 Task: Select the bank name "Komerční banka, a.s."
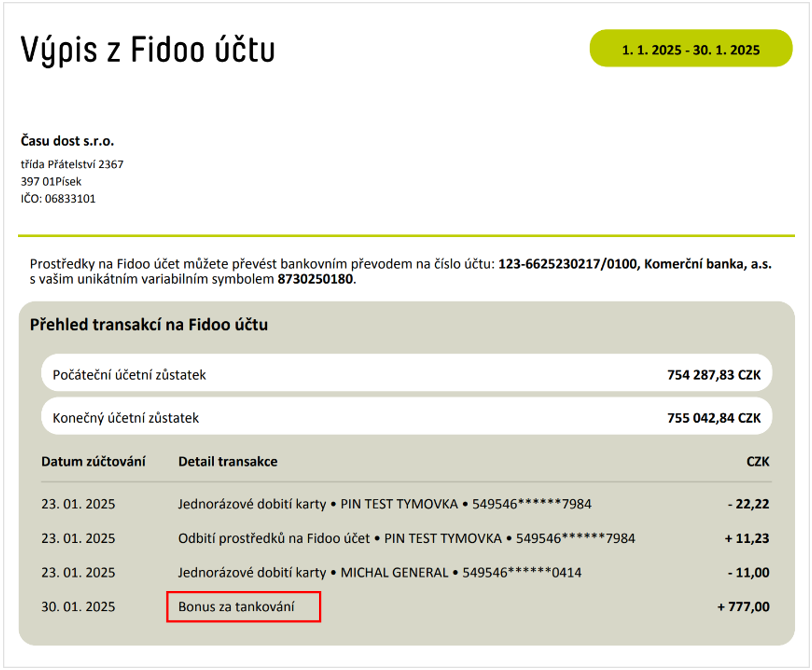click(x=708, y=264)
